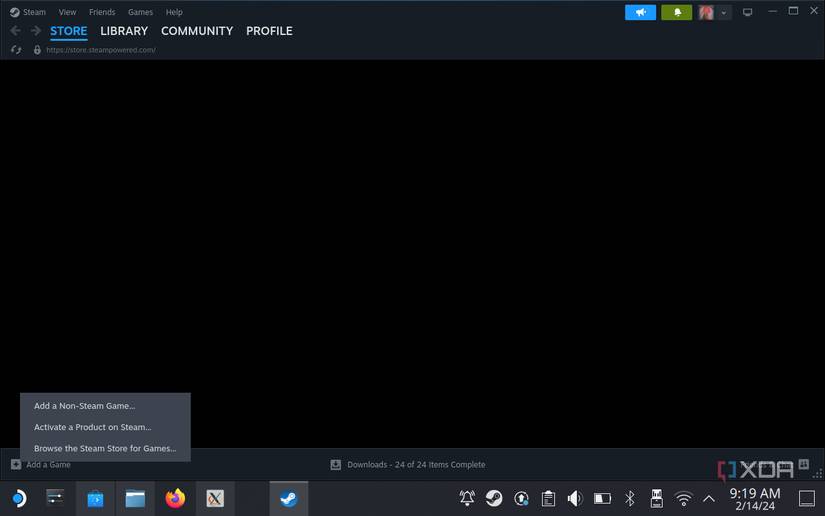
Task: Switch to Big Picture mode monitor icon
Action: click(x=747, y=12)
